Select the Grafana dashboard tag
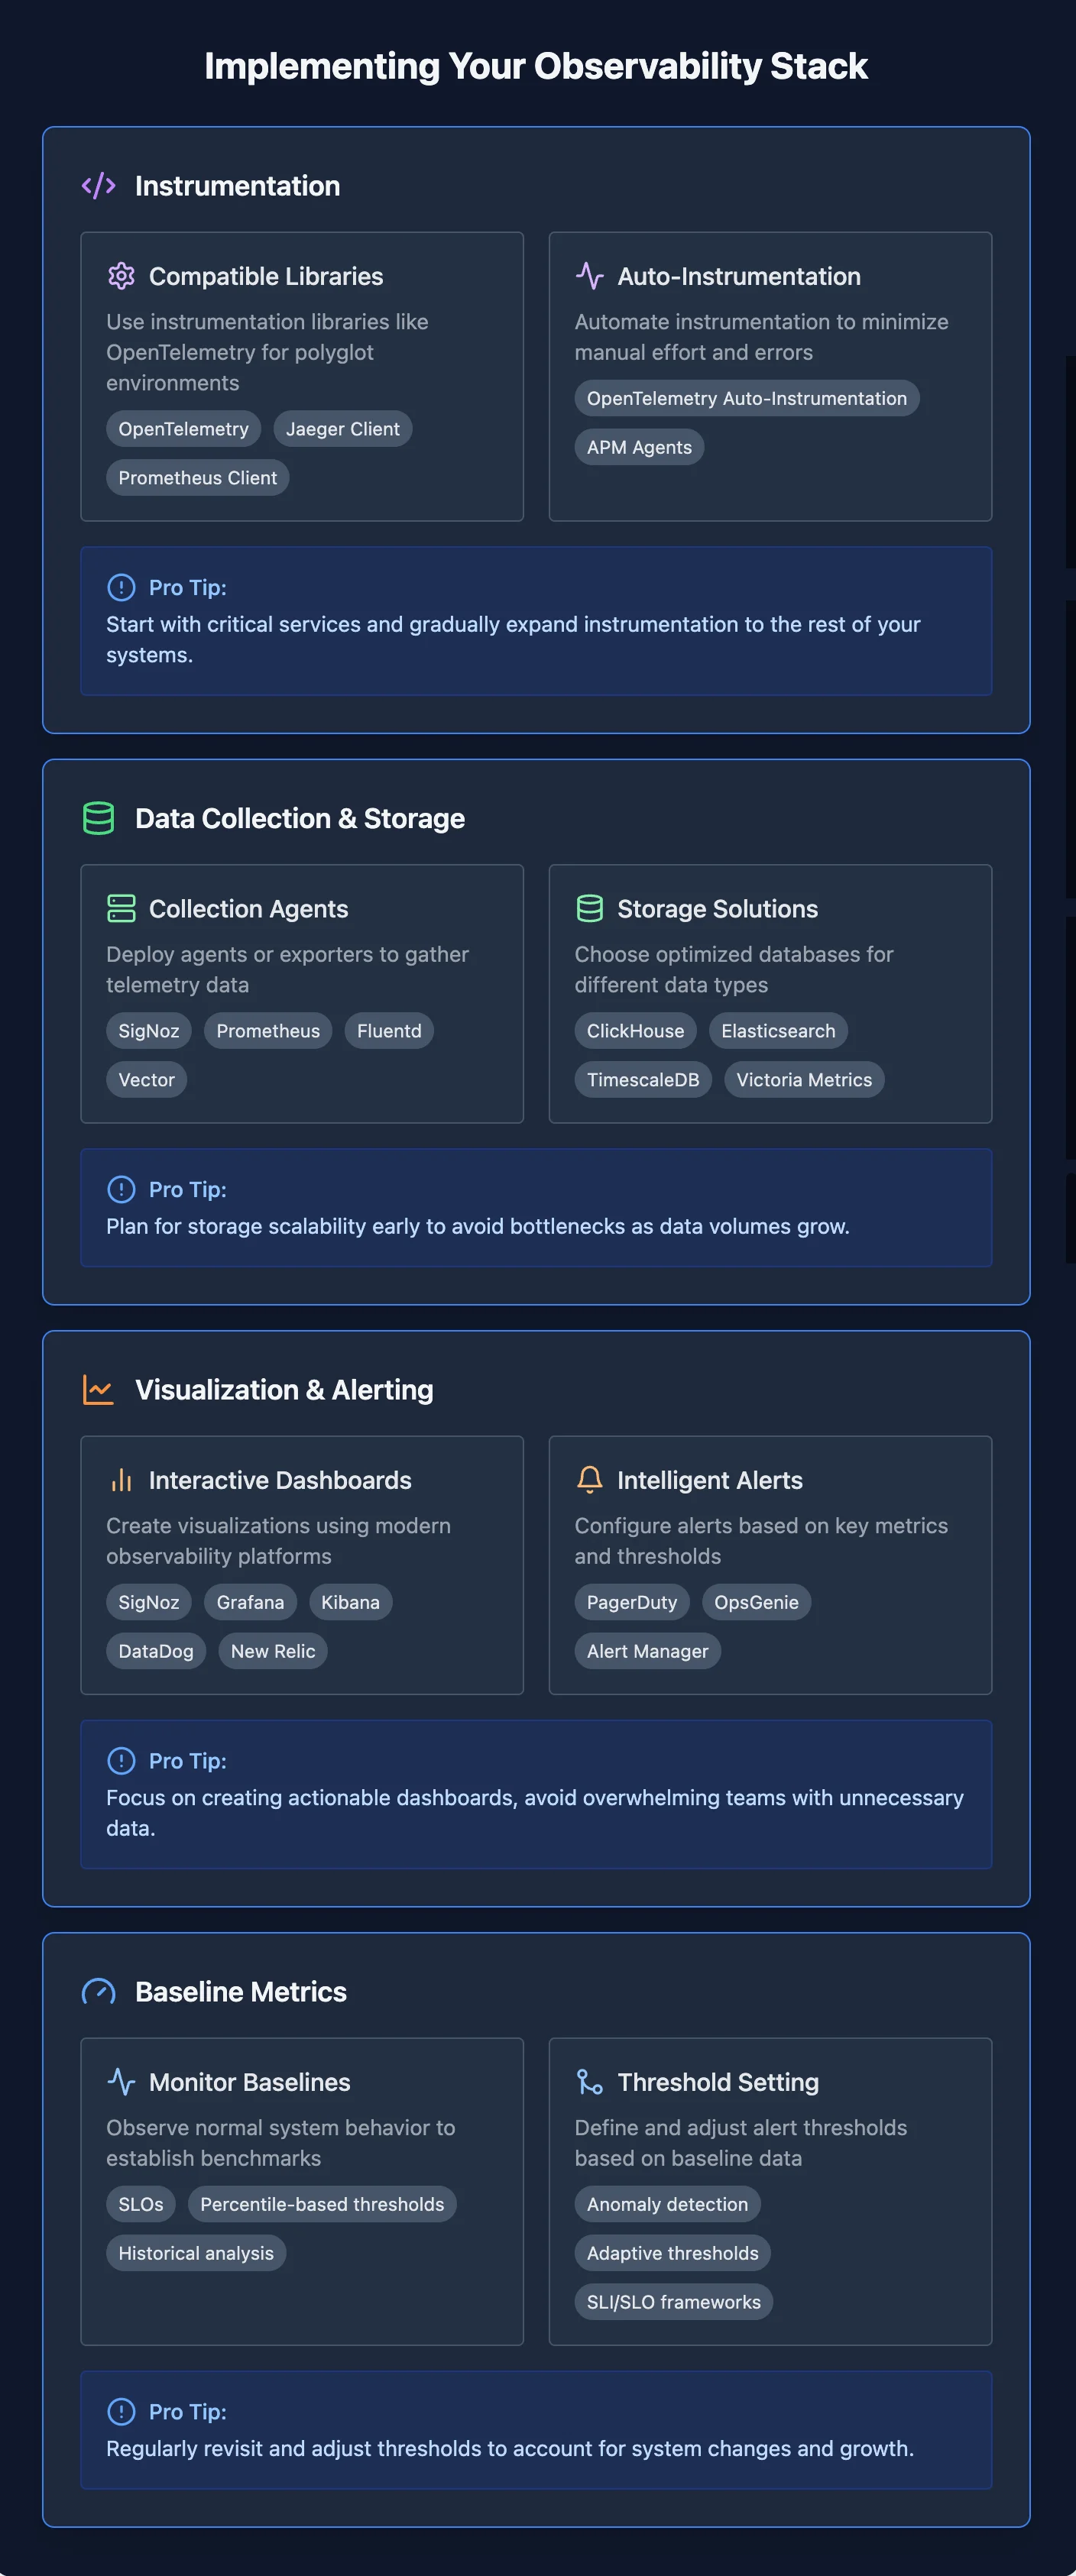This screenshot has height=2576, width=1076. pyautogui.click(x=250, y=1602)
